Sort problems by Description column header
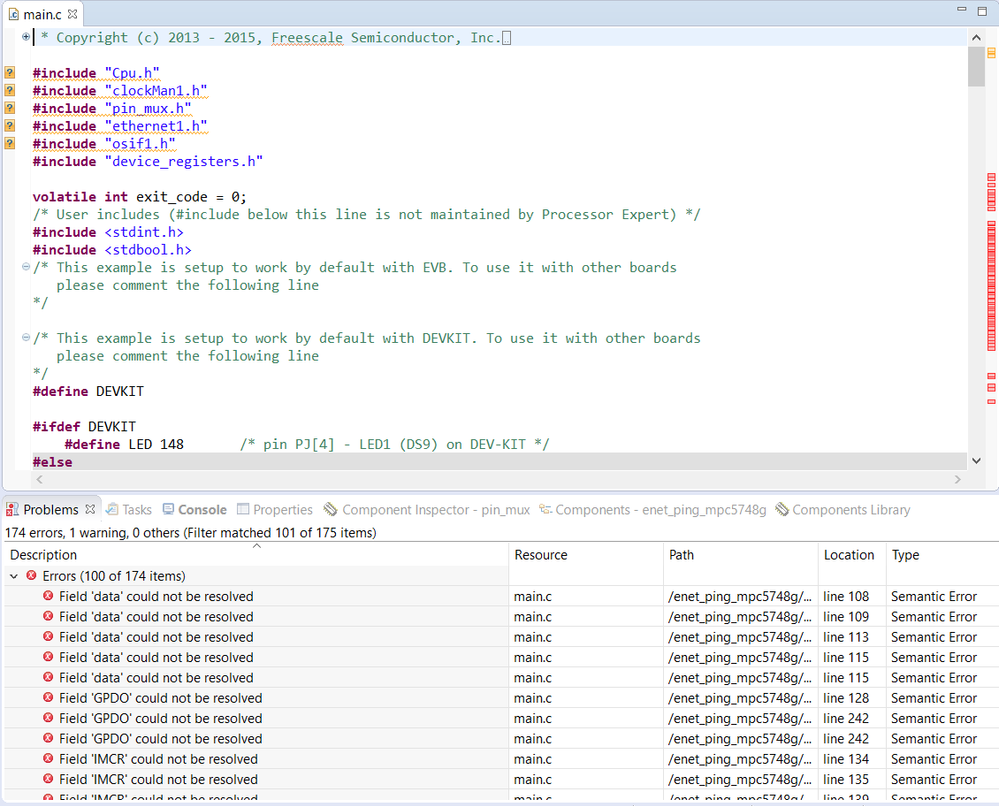The image size is (999, 806). (x=257, y=554)
